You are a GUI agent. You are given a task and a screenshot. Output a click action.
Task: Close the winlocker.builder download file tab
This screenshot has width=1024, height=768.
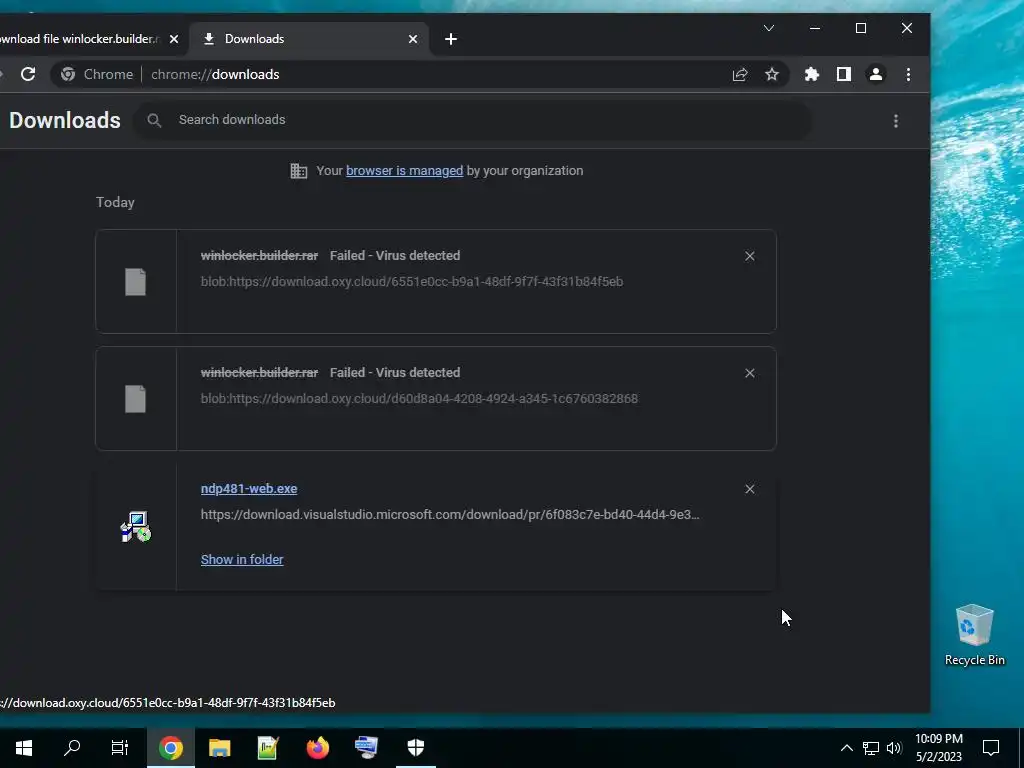[x=174, y=39]
